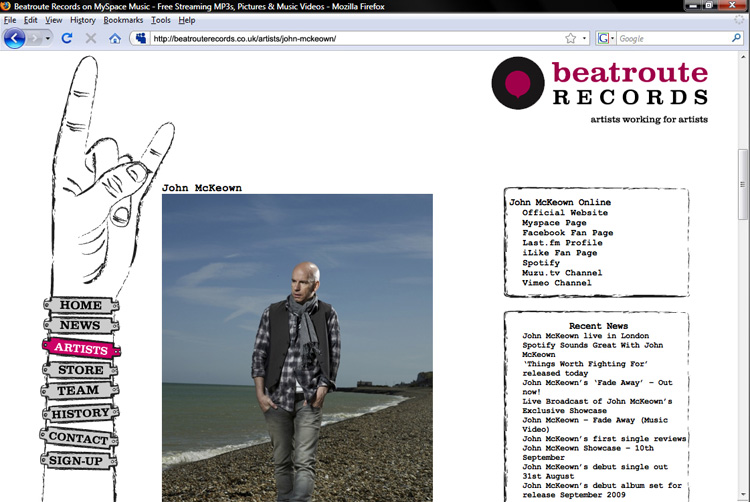This screenshot has height=502, width=750.
Task: Open the Myspace Page link
Action: (554, 223)
